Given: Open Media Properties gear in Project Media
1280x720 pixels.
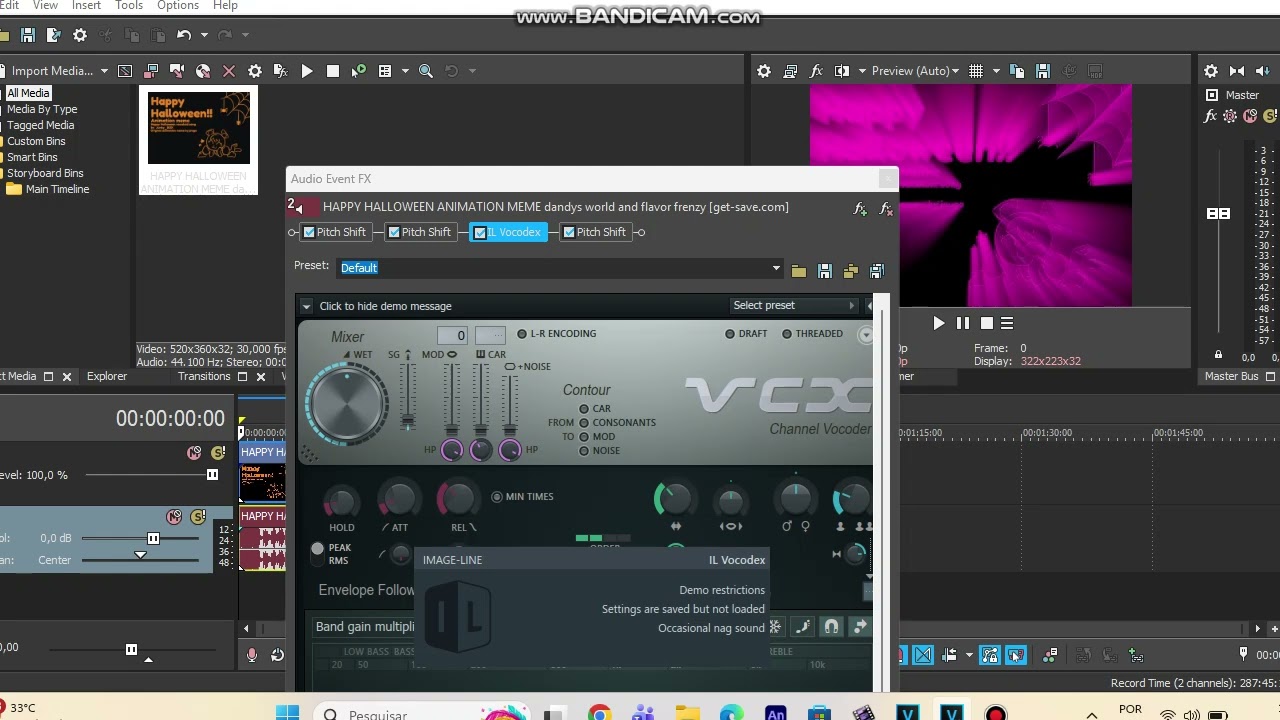Looking at the screenshot, I should (255, 71).
